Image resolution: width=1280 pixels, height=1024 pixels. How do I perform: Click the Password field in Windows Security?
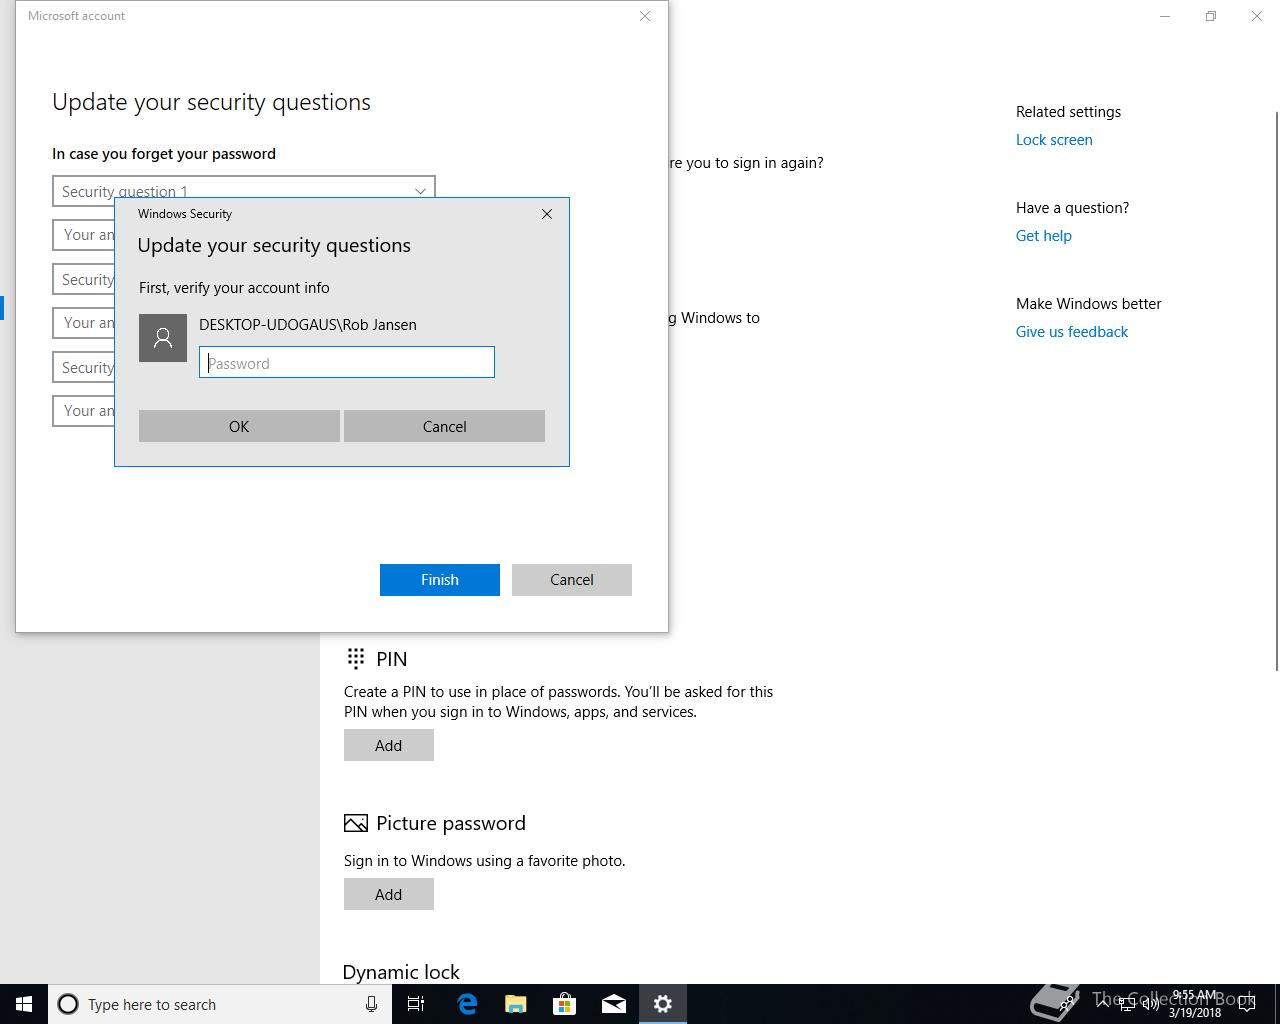[347, 363]
